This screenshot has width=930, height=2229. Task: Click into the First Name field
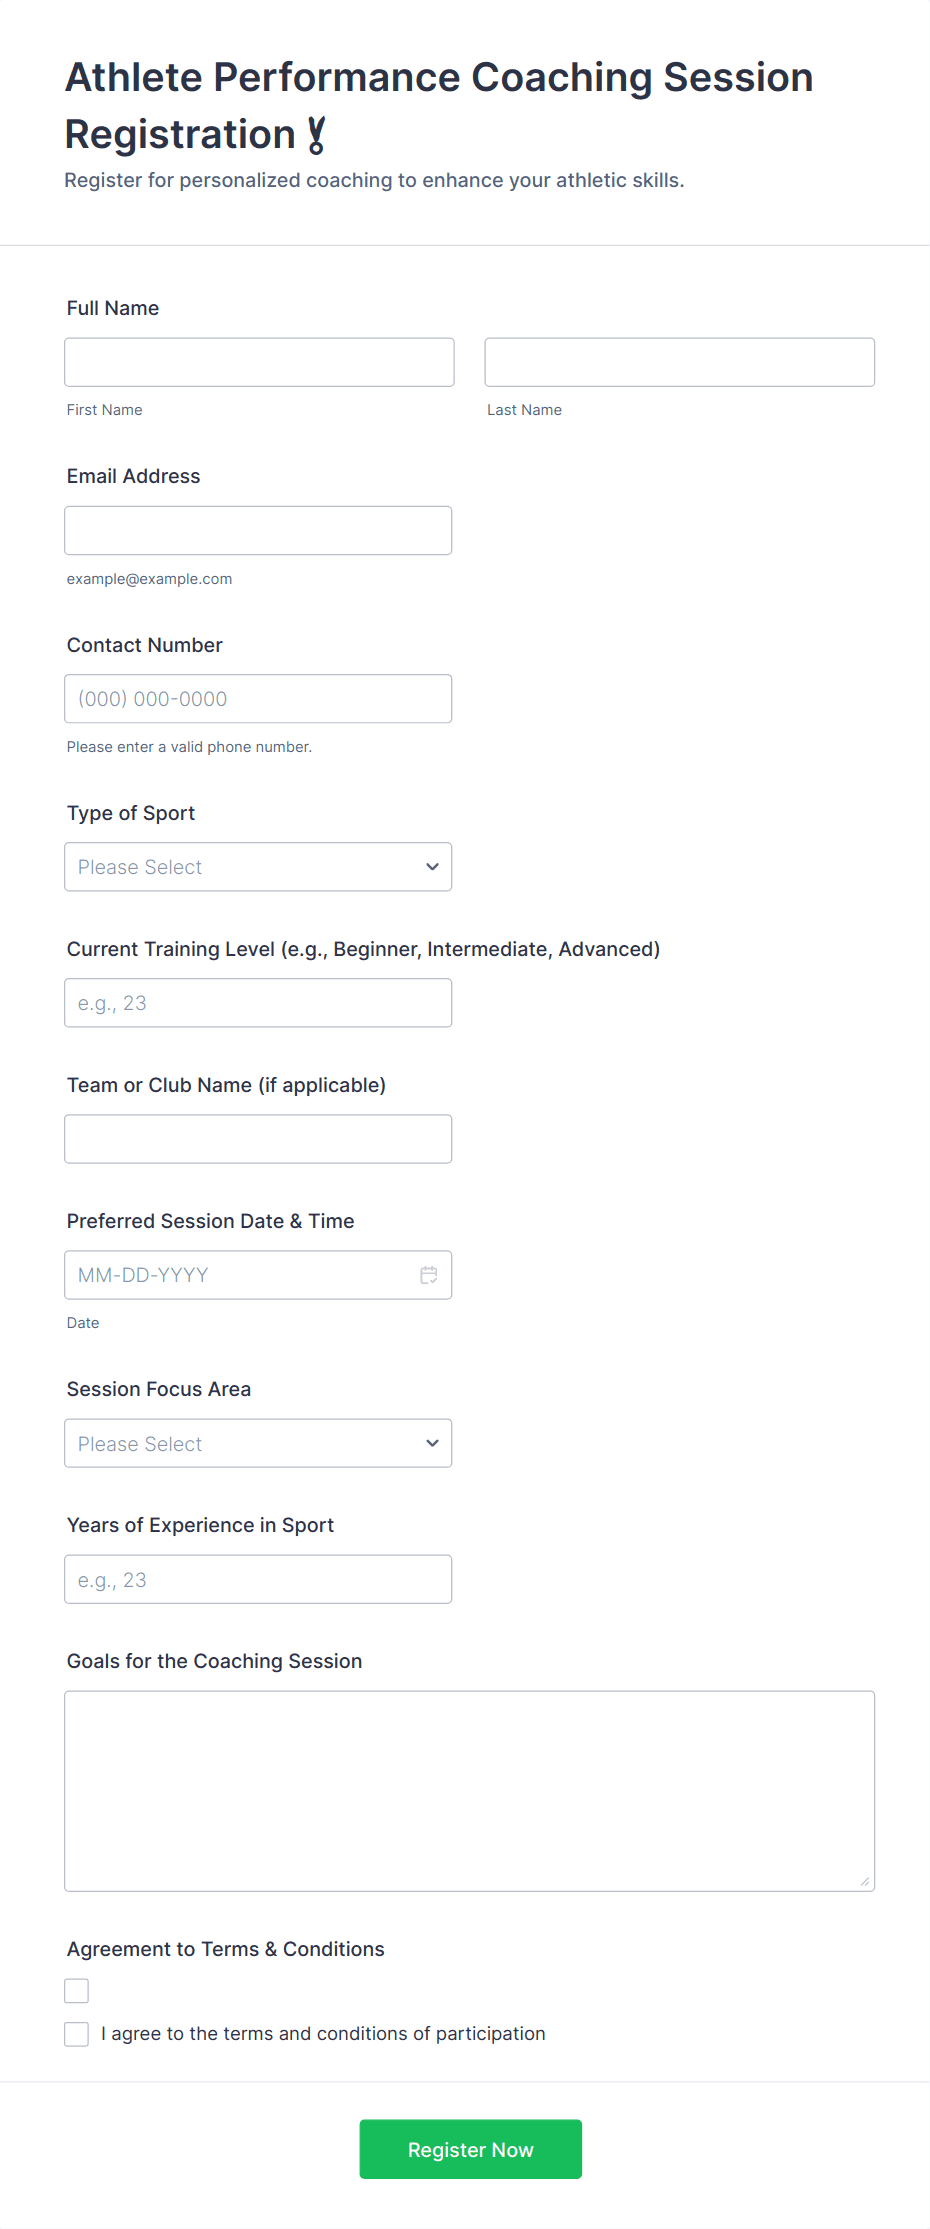coord(259,362)
